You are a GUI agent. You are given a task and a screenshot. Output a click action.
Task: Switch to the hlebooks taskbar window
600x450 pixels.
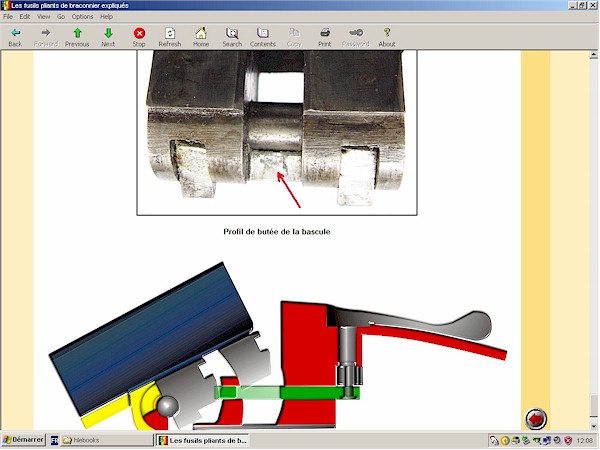tap(107, 440)
